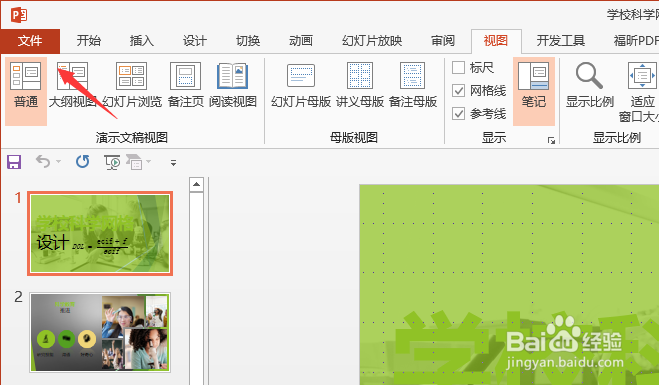Screen dimensions: 659x385
Task: Switch to the Transitions (切换) tab
Action: tap(248, 41)
